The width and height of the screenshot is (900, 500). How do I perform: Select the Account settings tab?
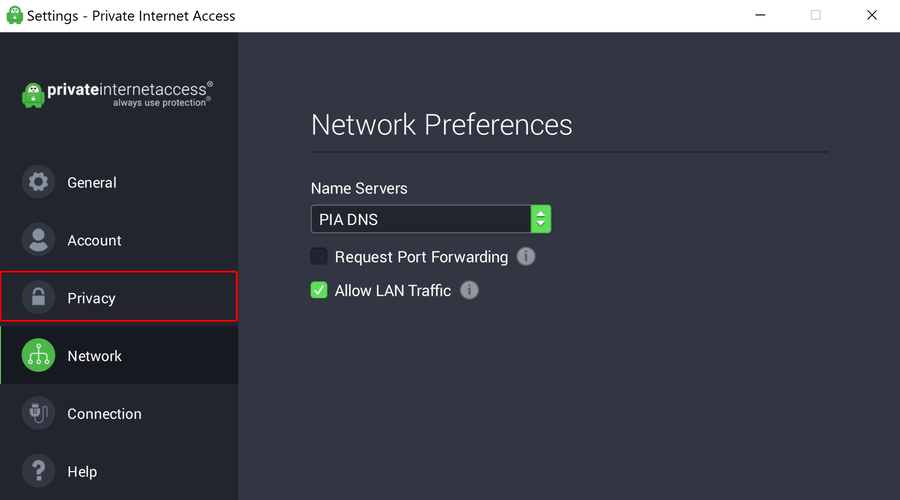click(x=94, y=241)
